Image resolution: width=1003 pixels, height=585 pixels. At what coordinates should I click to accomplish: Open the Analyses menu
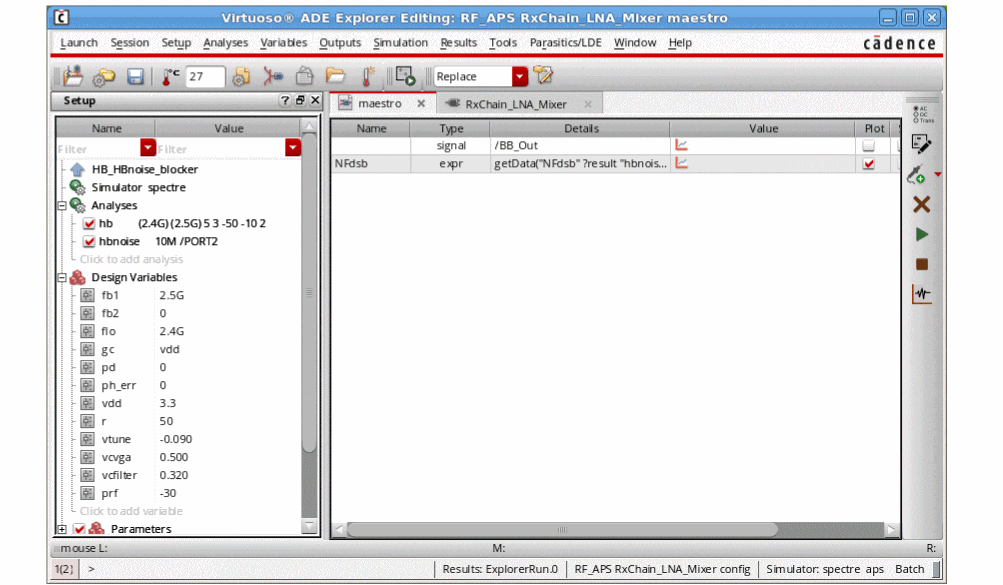[225, 43]
